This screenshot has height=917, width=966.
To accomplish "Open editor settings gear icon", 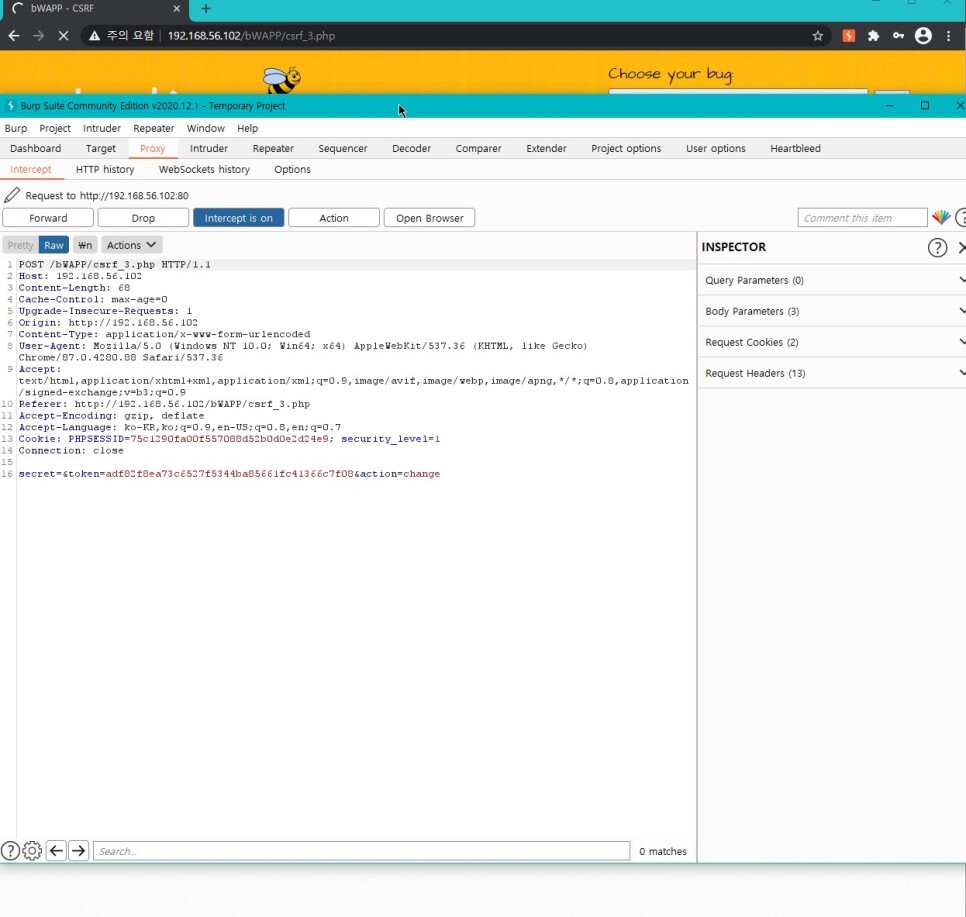I will (x=32, y=850).
